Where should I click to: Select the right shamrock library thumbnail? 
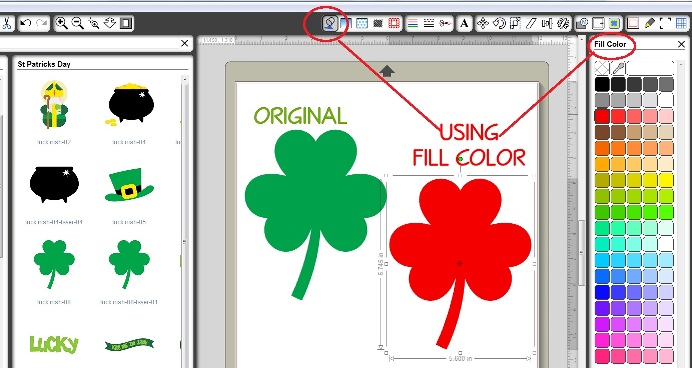tap(129, 264)
